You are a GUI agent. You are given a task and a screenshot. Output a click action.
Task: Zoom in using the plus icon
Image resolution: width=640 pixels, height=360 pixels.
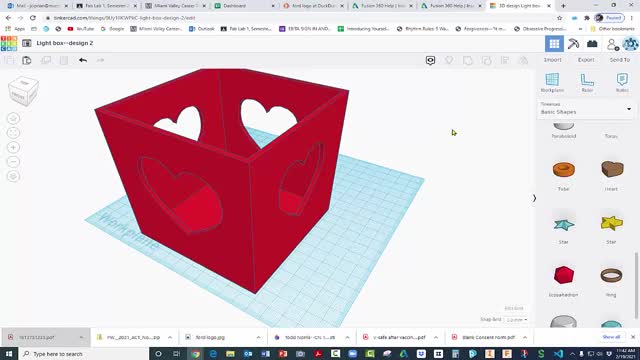coord(13,147)
